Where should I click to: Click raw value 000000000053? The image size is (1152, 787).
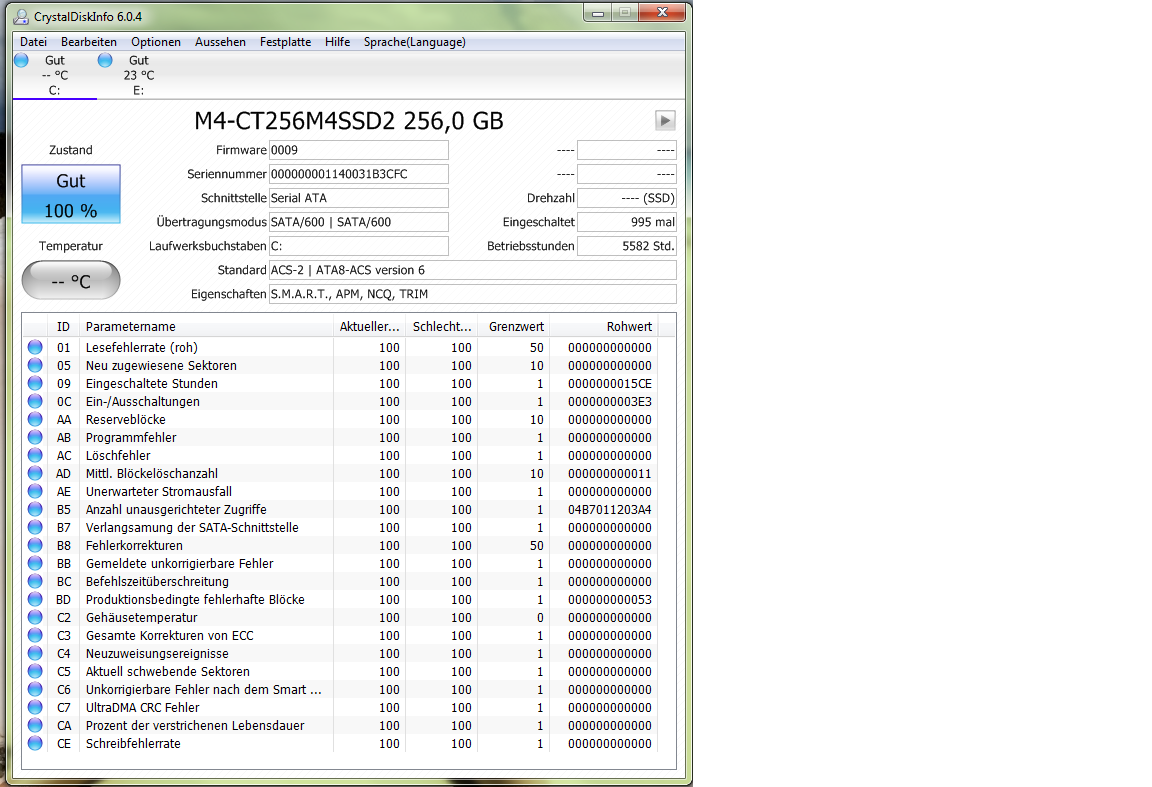click(610, 600)
